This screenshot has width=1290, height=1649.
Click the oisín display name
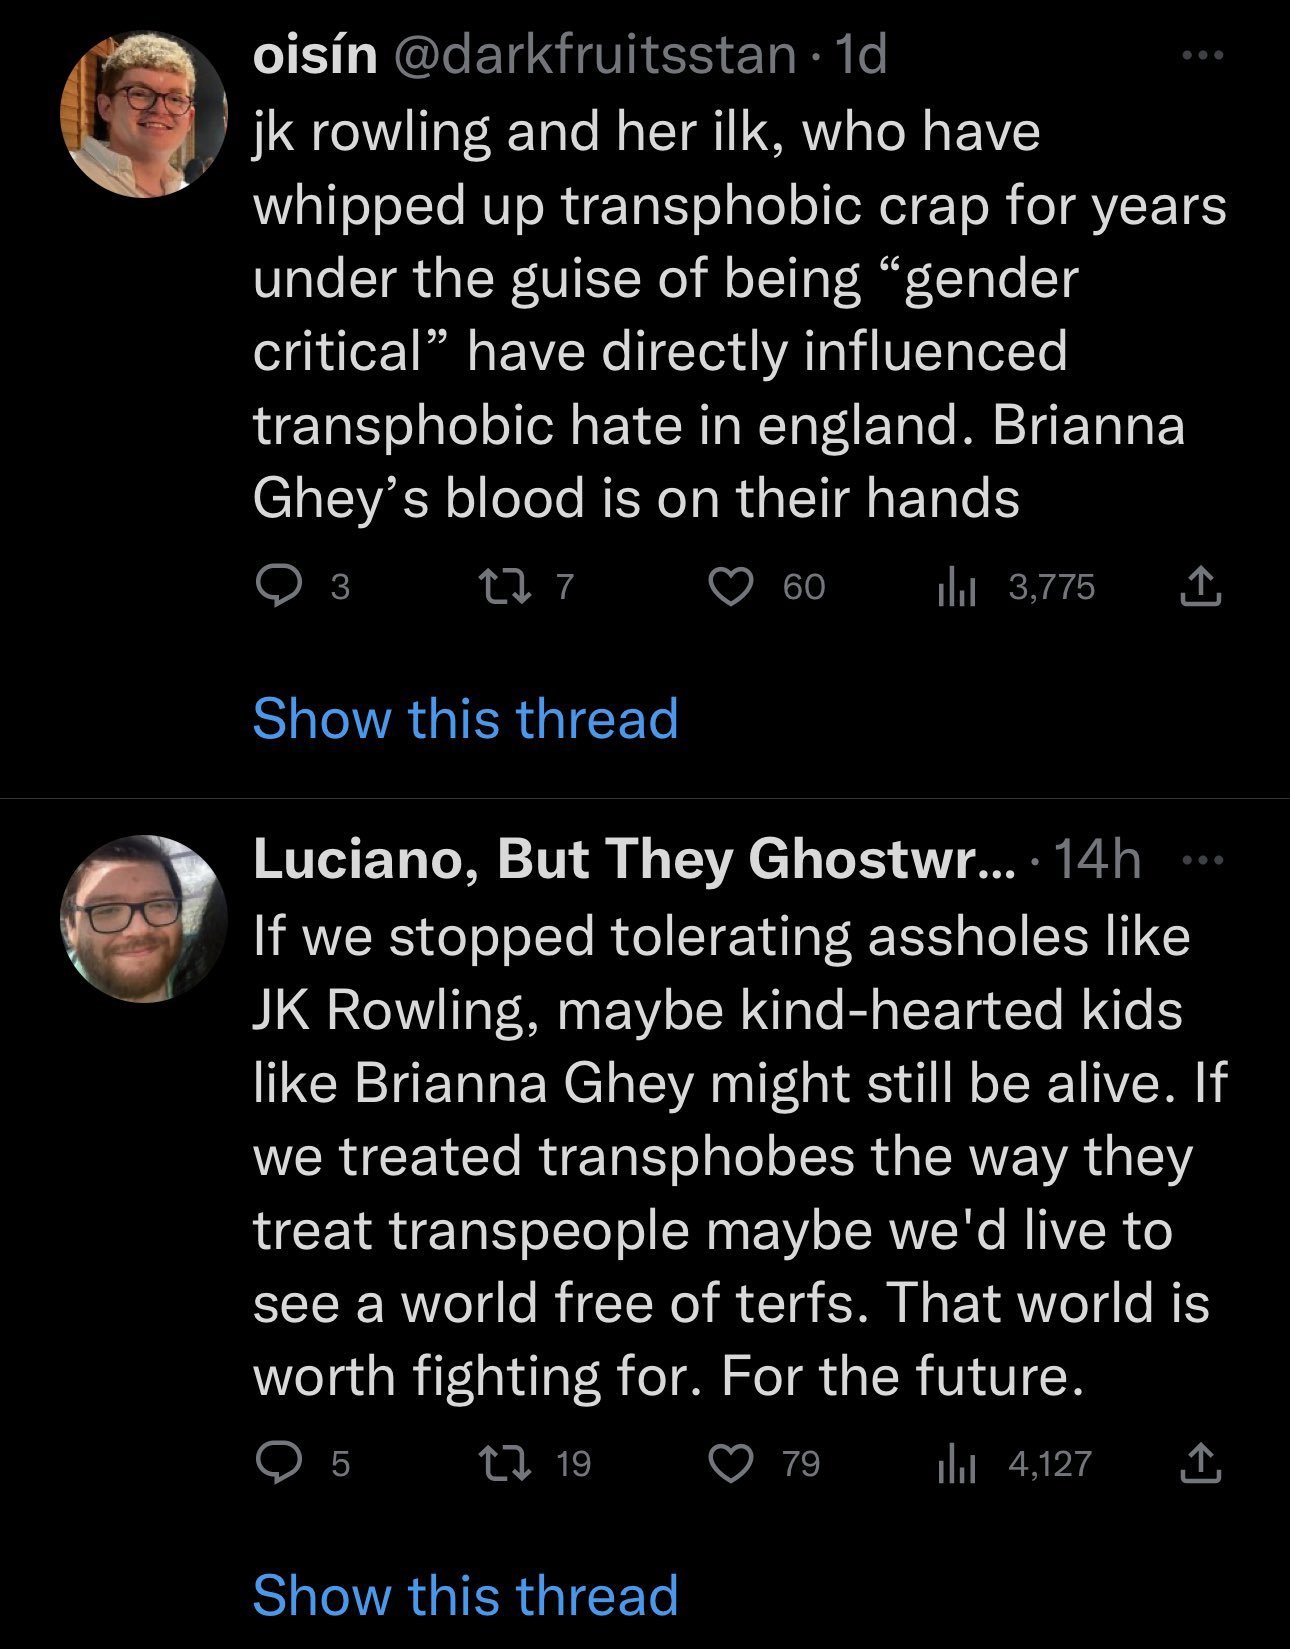315,55
